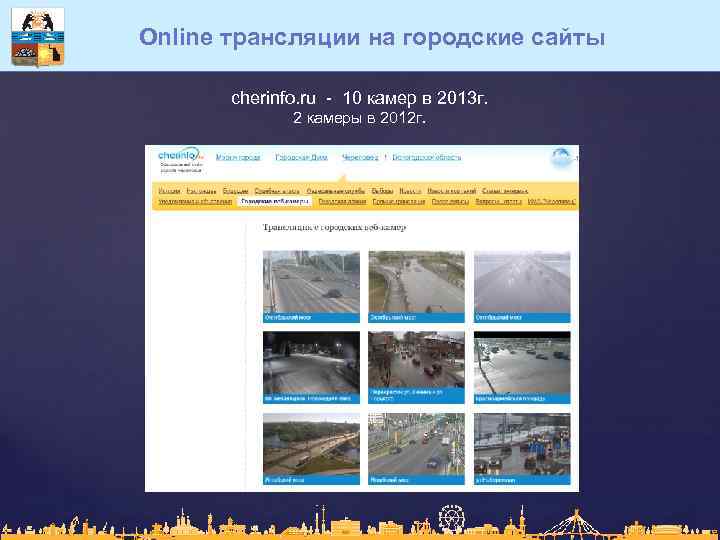Open the 'Городская Дума' top link

coord(301,158)
